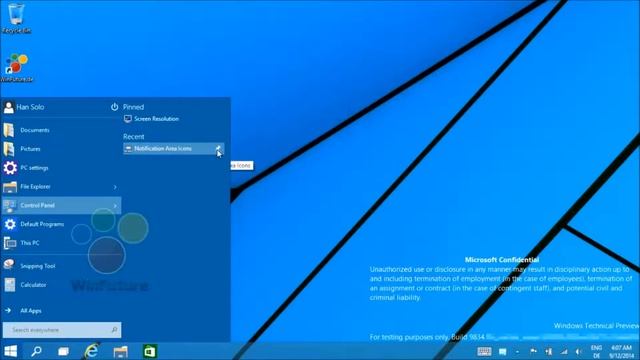Pin Notification Area Icons to list

tap(219, 149)
